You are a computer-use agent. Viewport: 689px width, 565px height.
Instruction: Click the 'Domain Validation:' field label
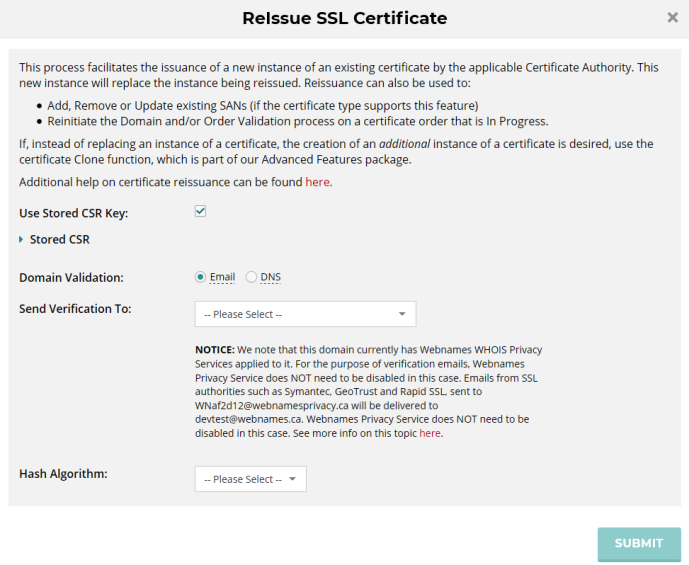[71, 277]
